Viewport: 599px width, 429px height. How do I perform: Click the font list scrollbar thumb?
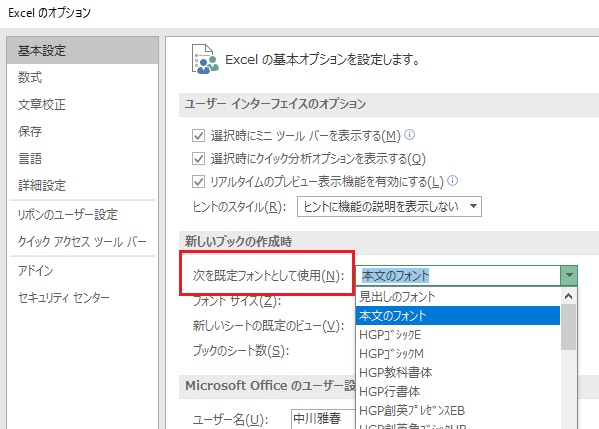tap(568, 327)
